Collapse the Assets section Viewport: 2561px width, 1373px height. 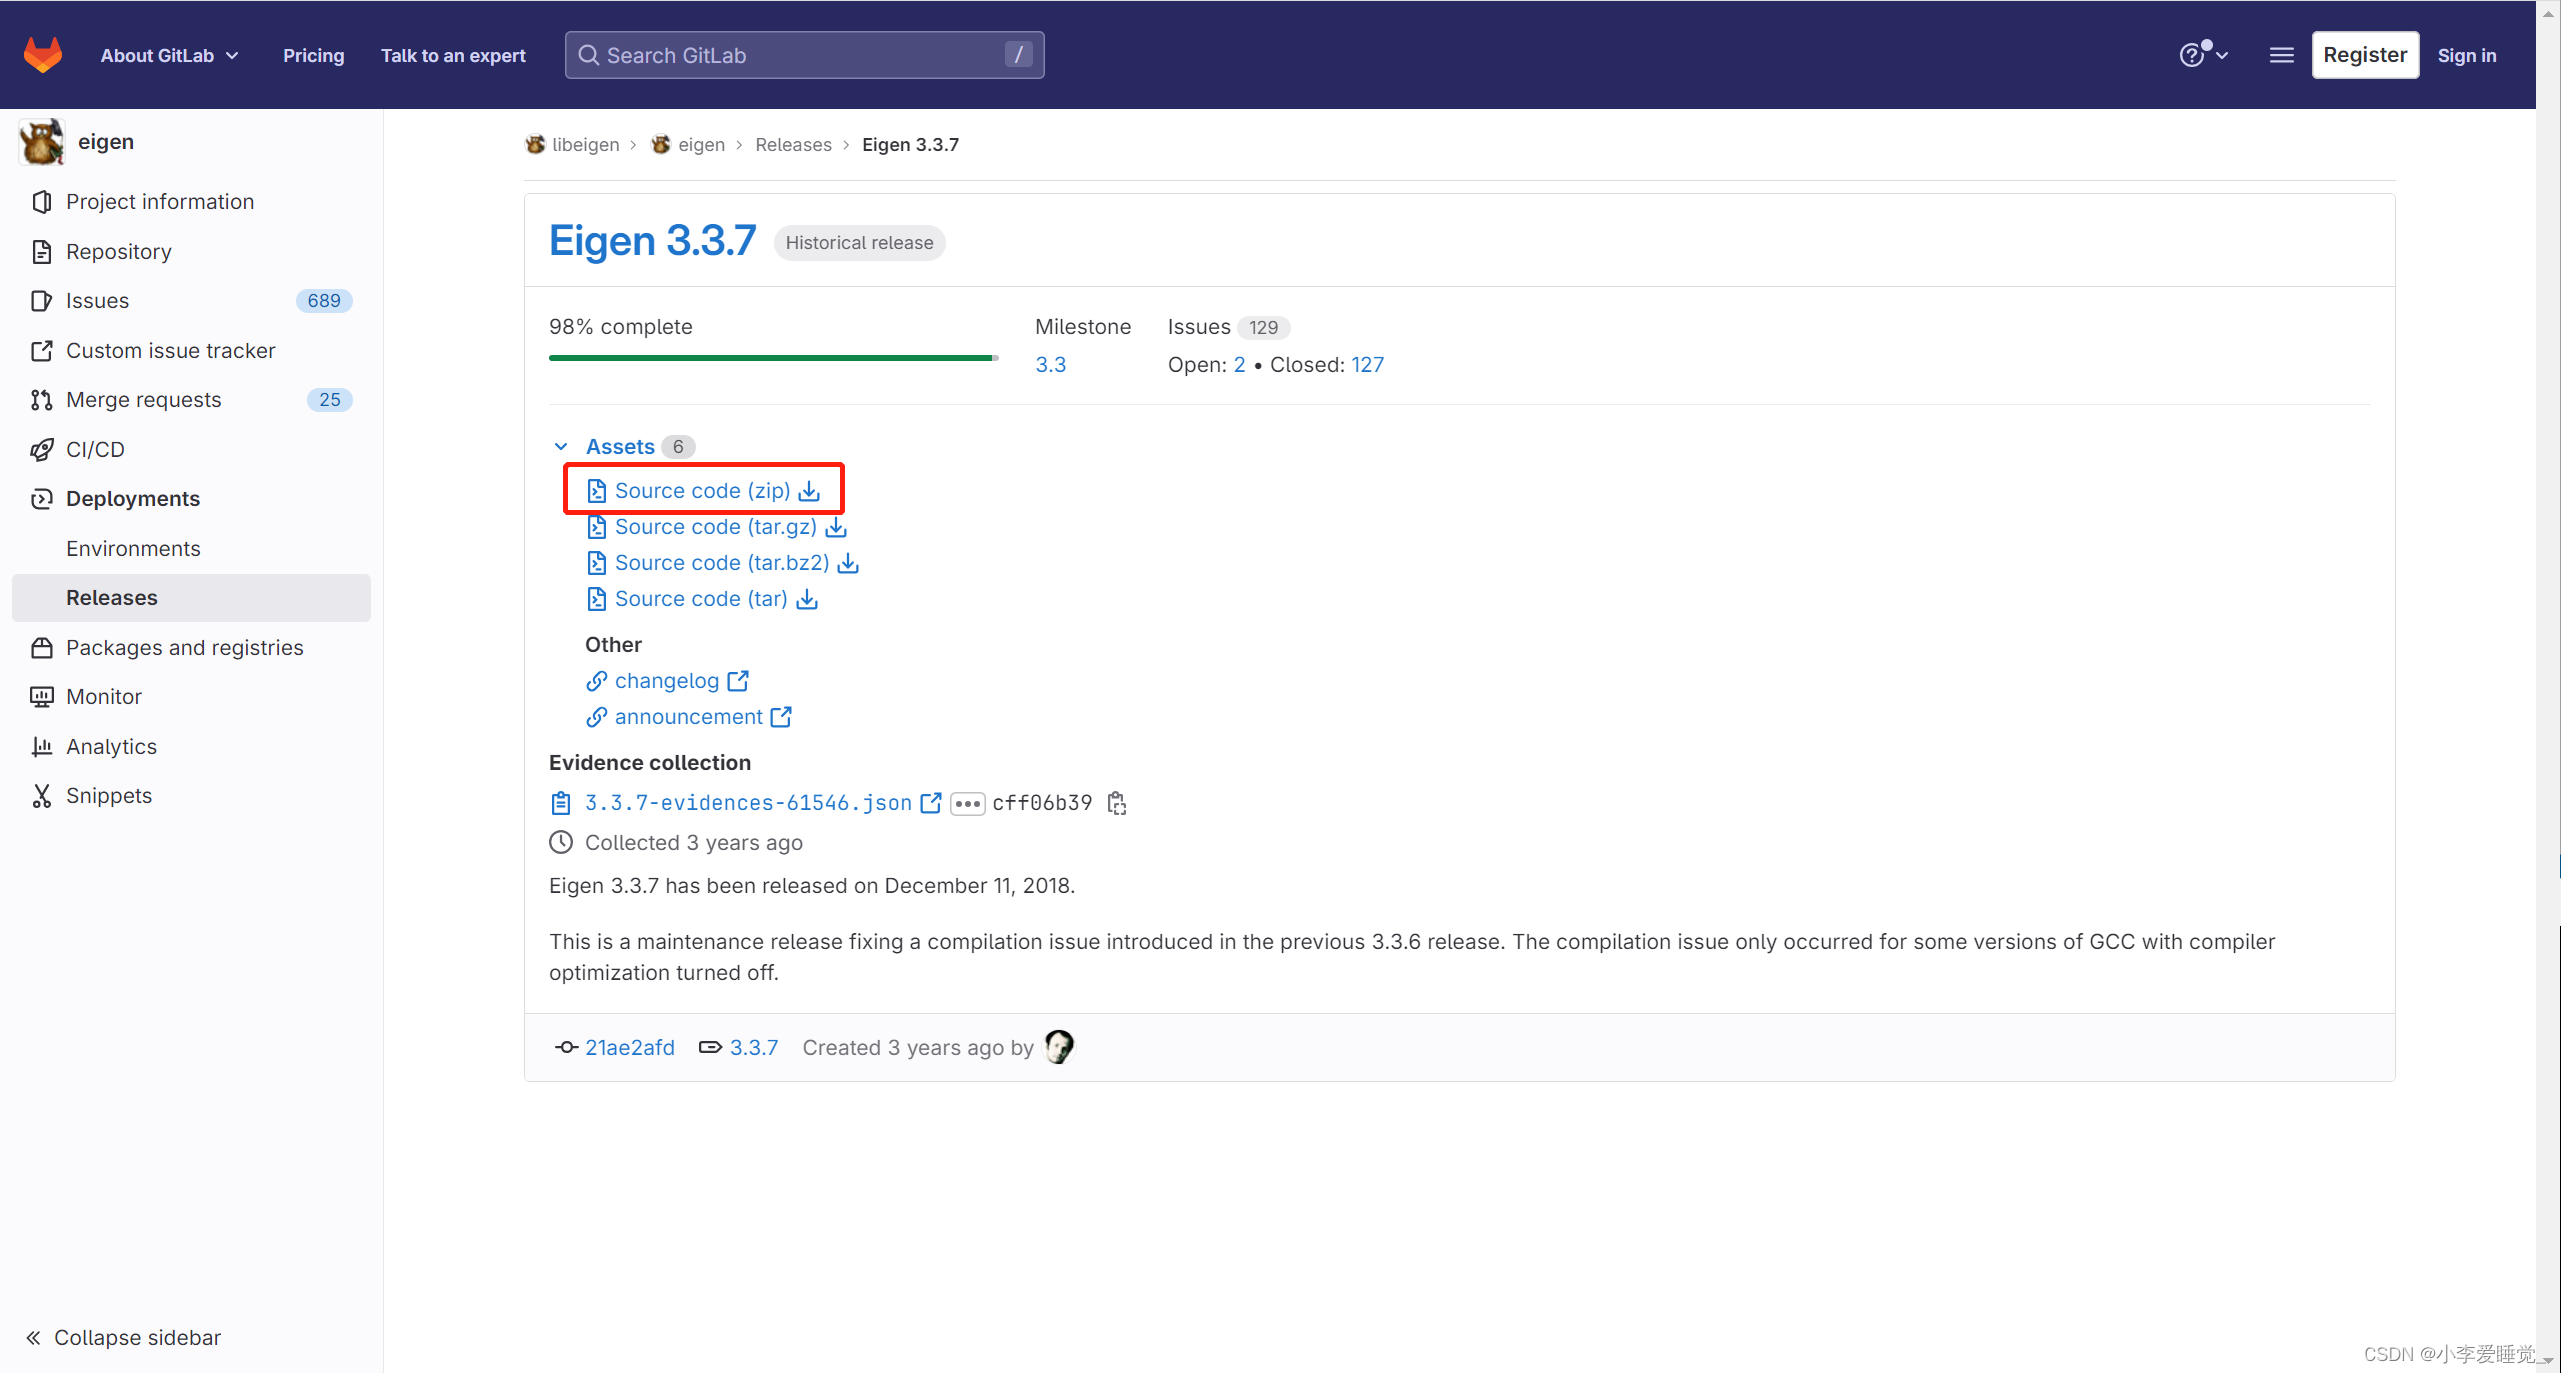point(561,446)
